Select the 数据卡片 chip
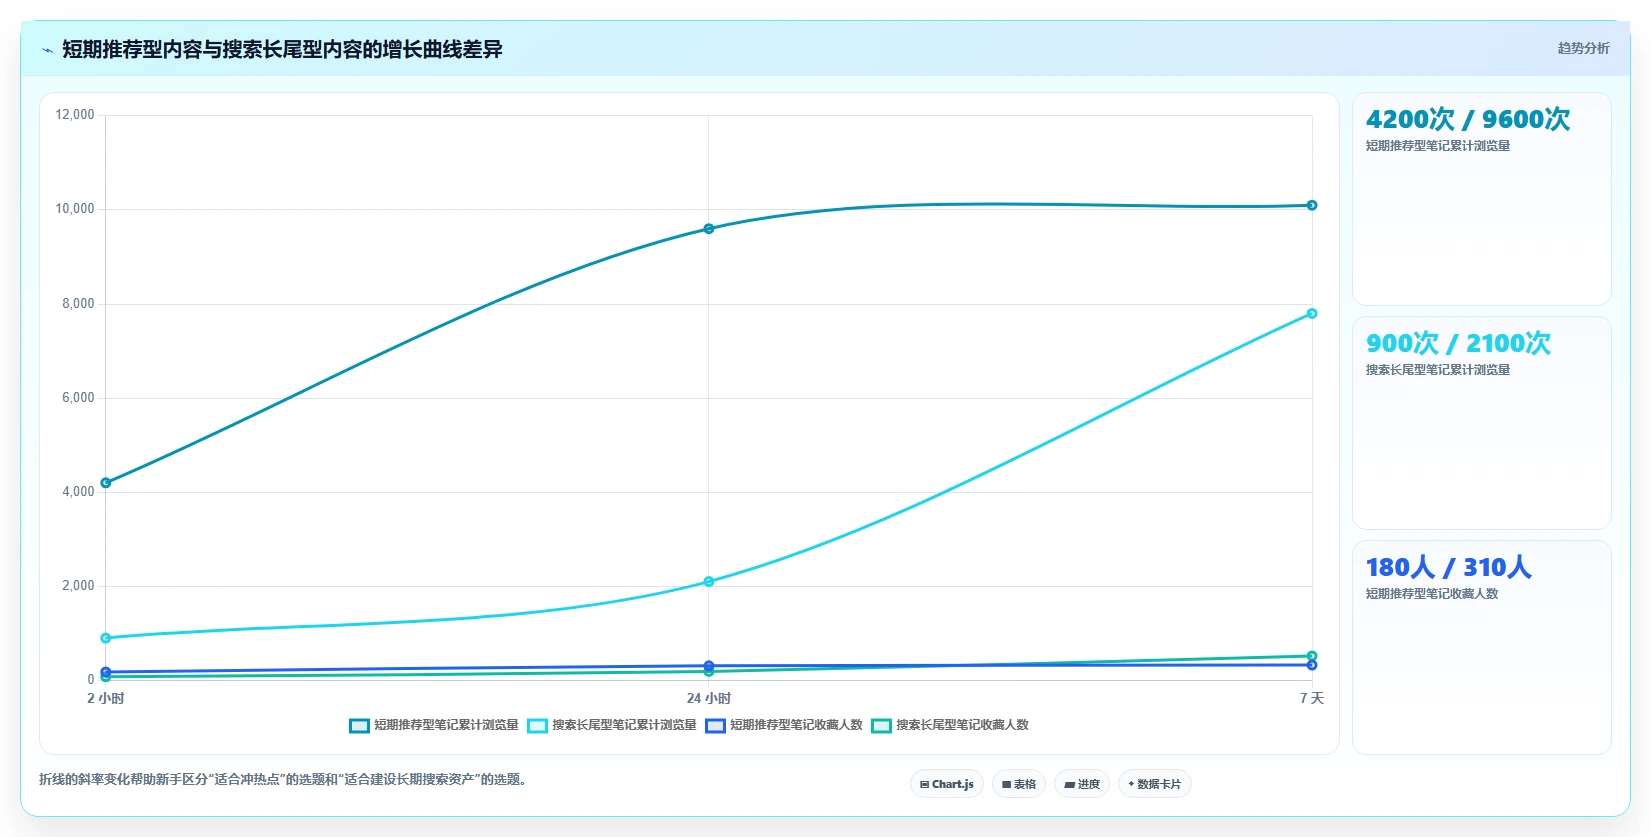1651x837 pixels. click(1155, 784)
